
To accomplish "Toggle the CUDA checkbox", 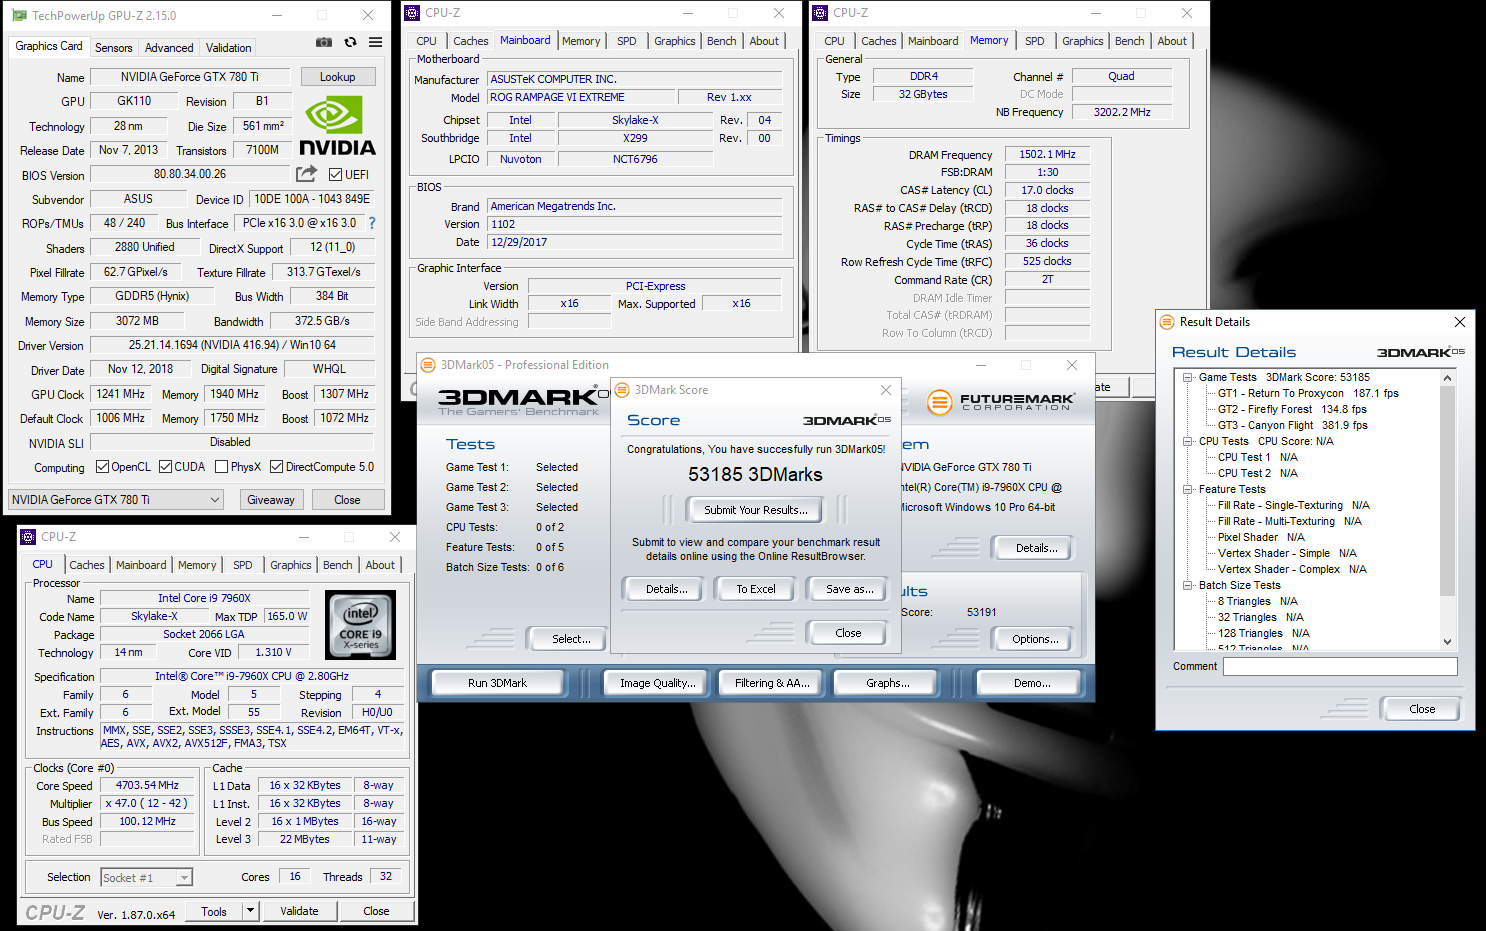I will (165, 467).
